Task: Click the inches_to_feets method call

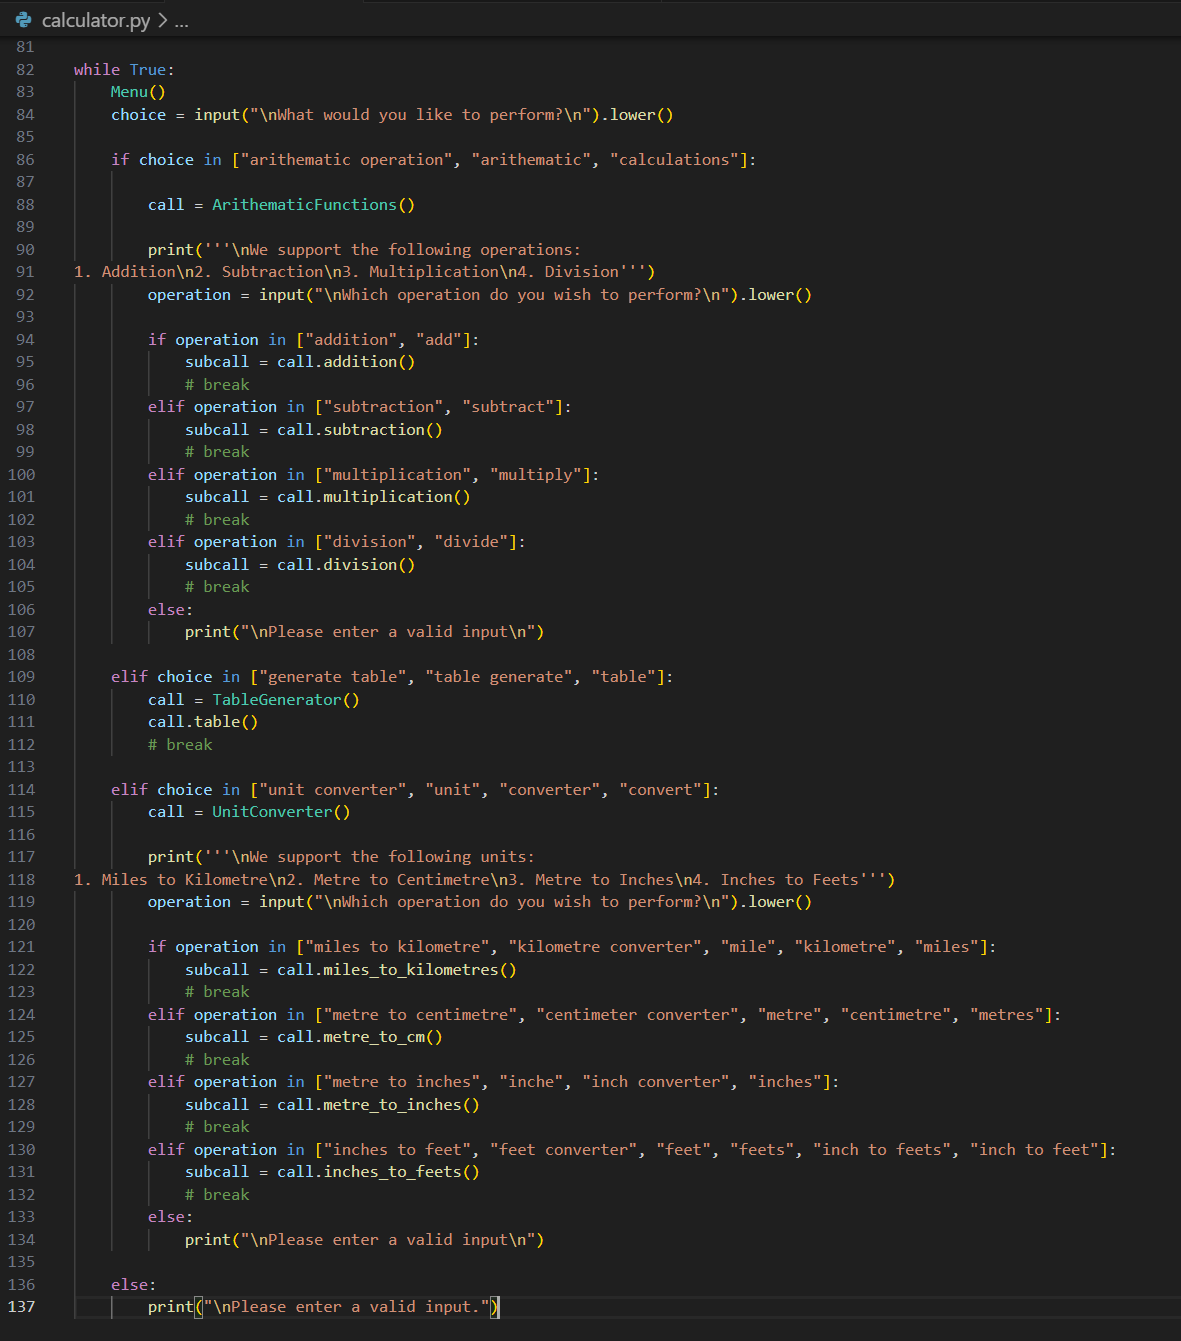Action: [400, 1172]
